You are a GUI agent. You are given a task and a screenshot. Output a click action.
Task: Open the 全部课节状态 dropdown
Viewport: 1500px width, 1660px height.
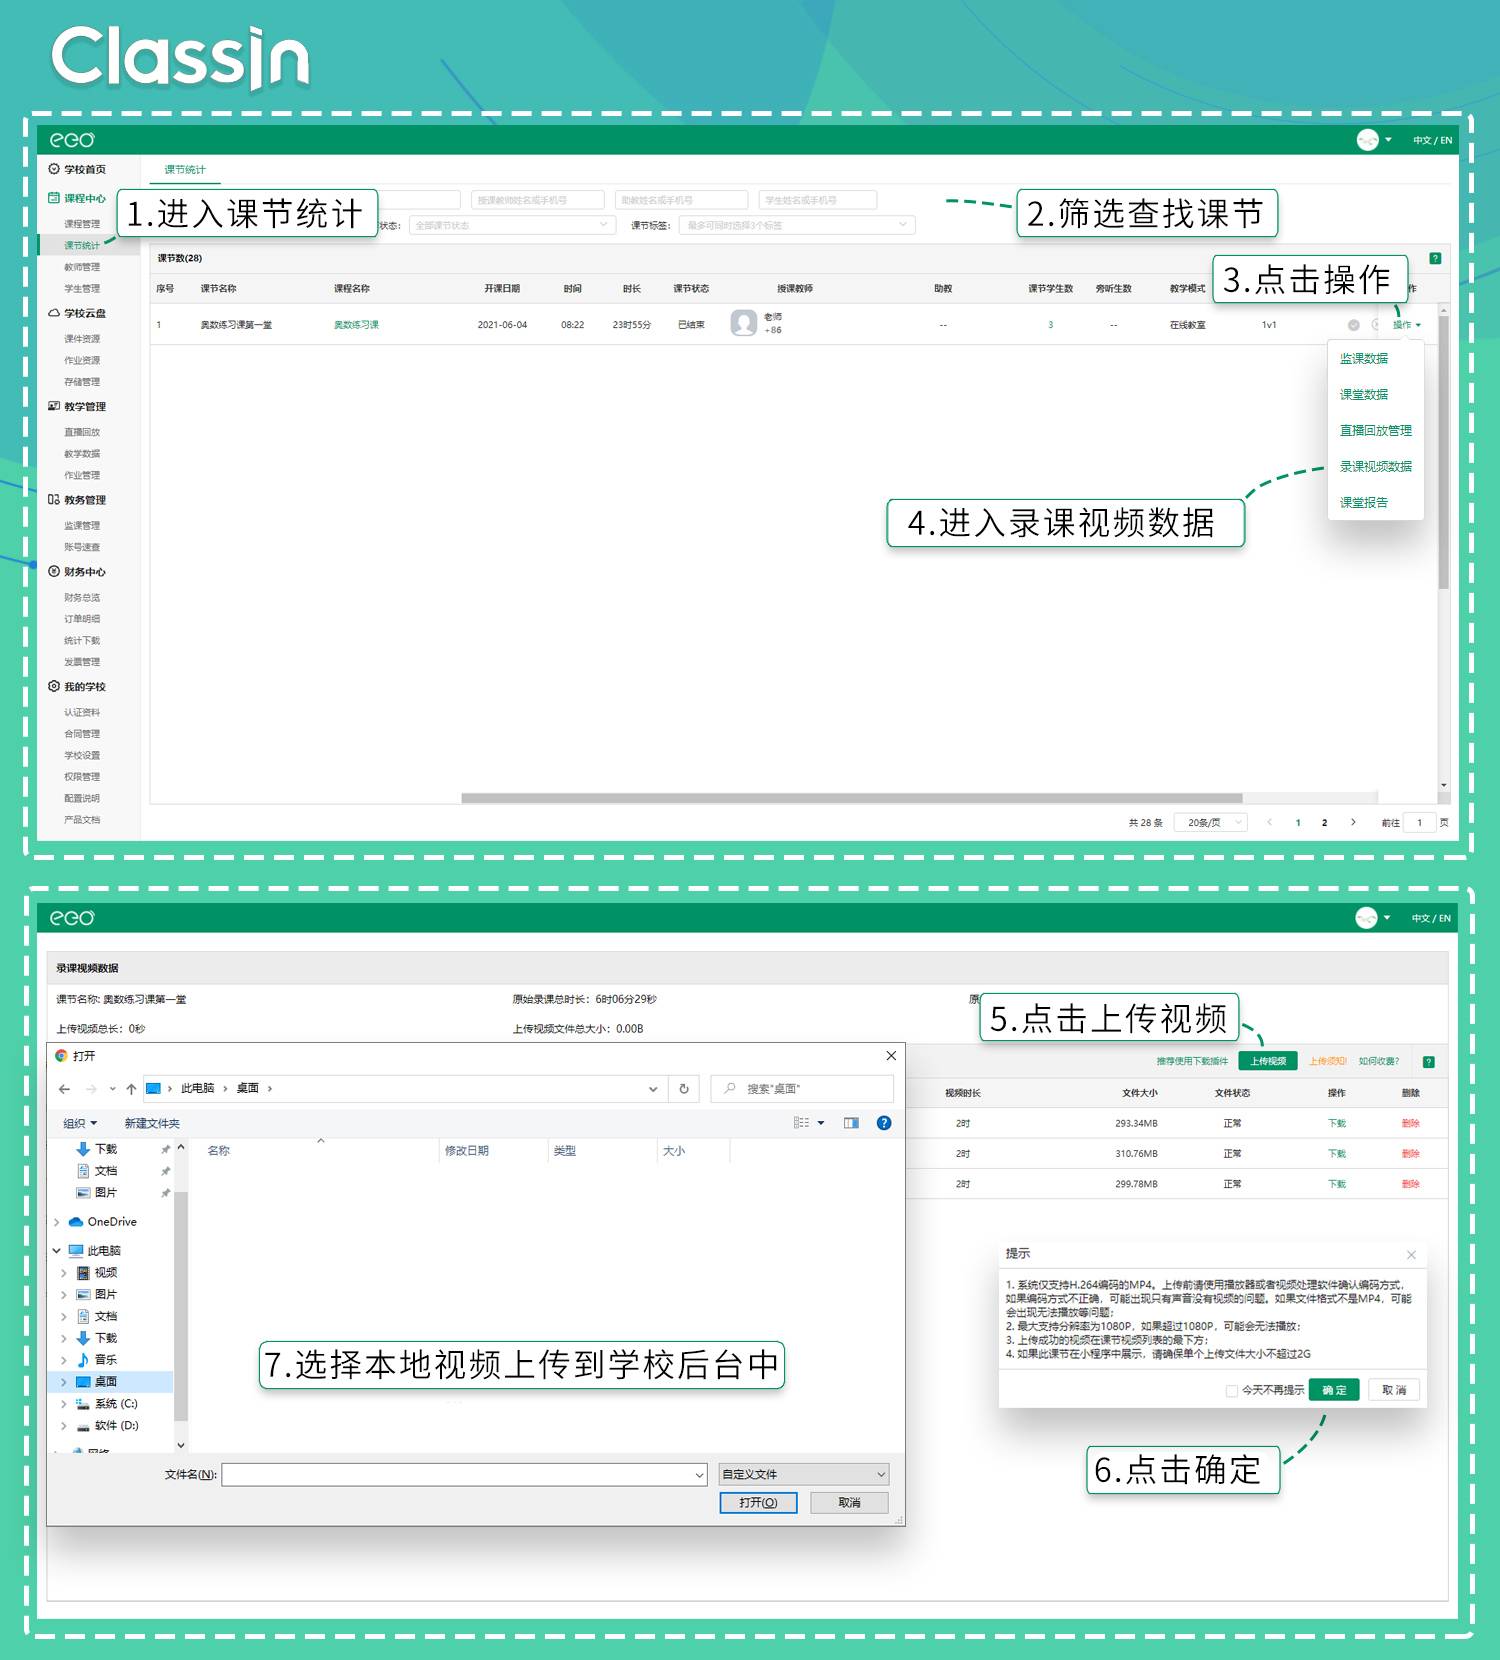coord(512,225)
